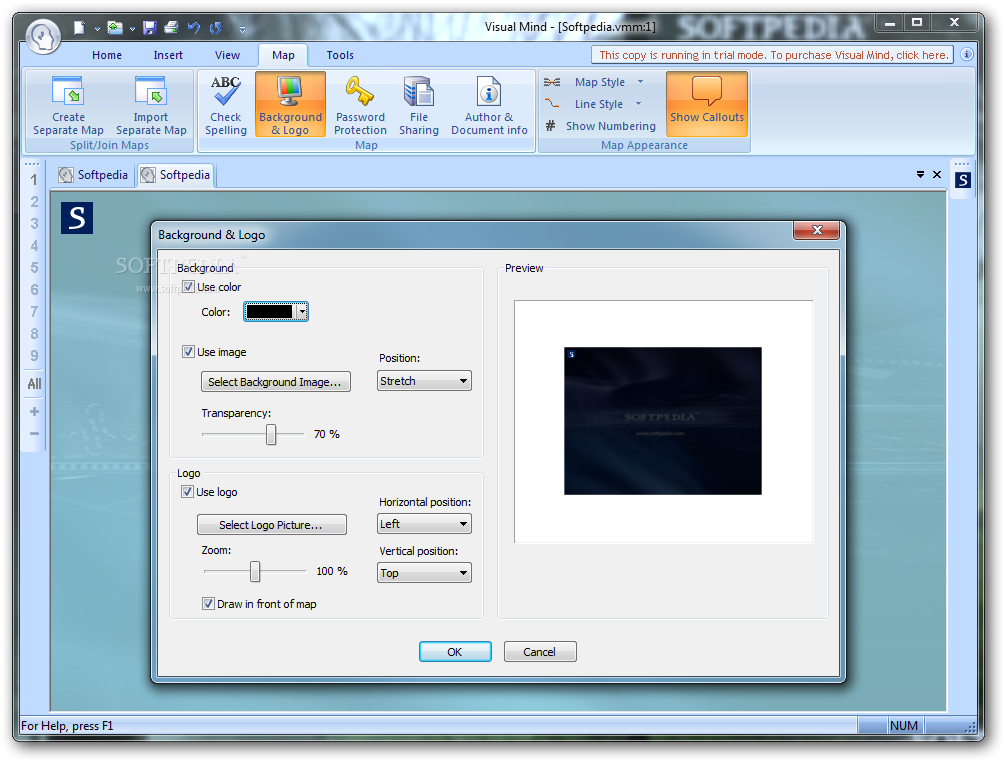Open the Tools ribbon tab
This screenshot has width=1005, height=762.
[340, 55]
